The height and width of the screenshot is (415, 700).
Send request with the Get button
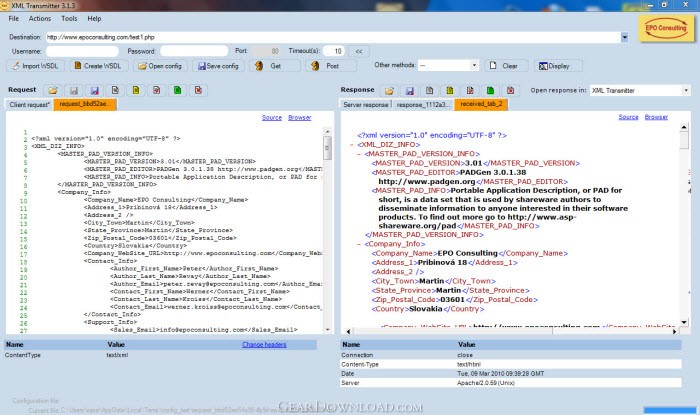pyautogui.click(x=275, y=66)
